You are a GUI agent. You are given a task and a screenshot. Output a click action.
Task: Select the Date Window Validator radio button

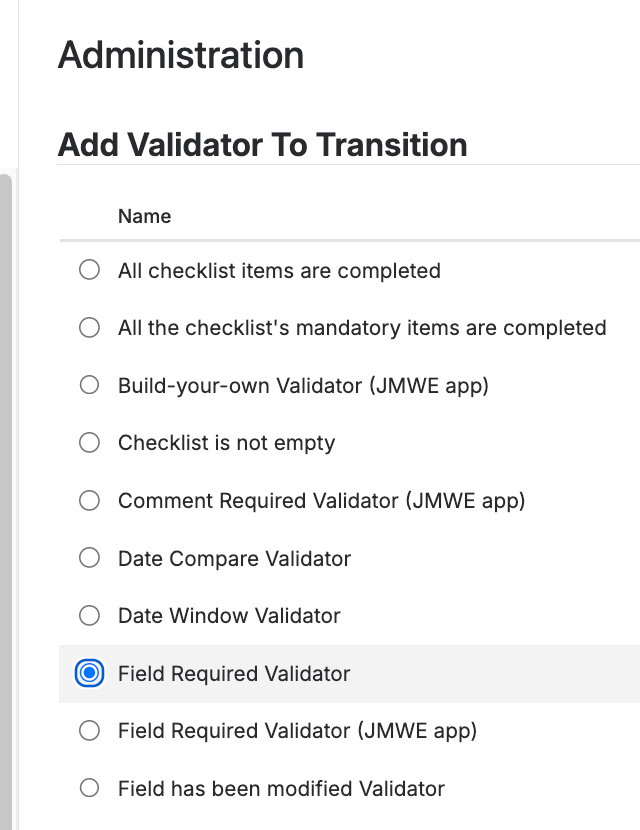[x=90, y=616]
